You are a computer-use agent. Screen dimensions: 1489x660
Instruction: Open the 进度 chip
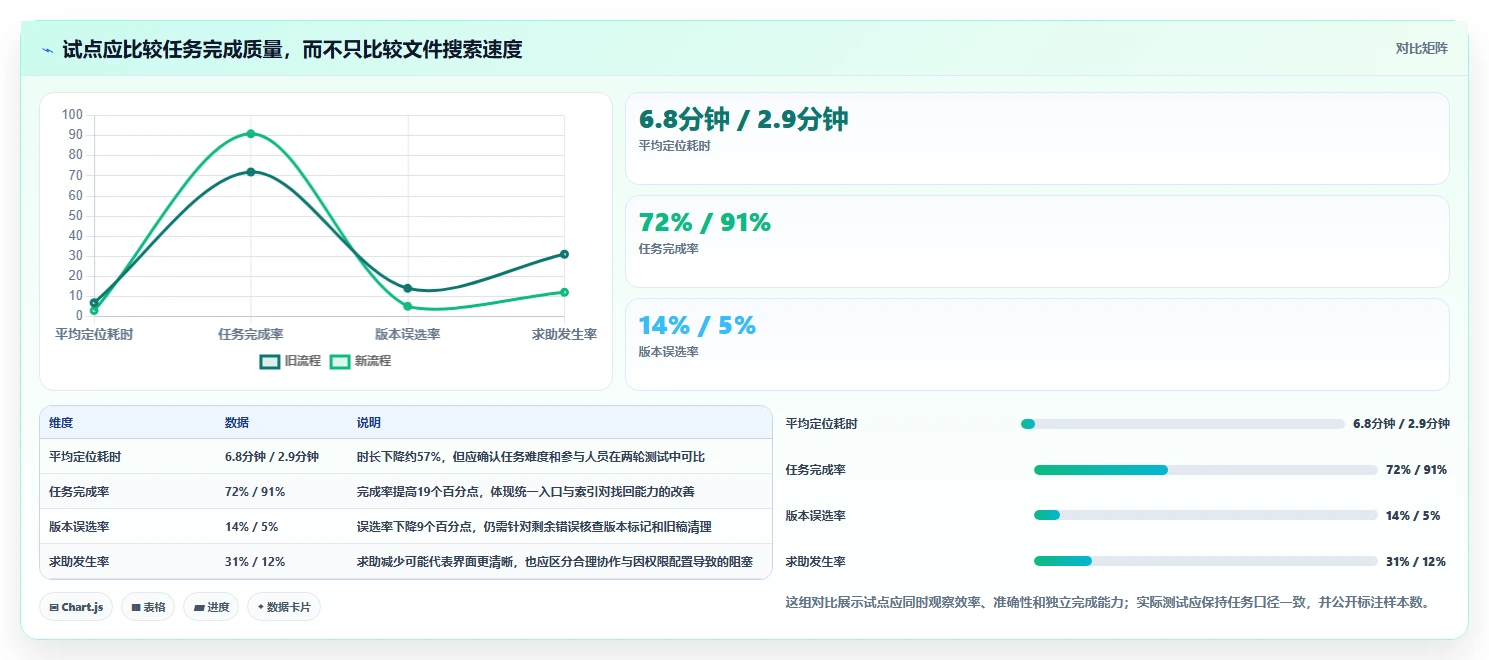click(211, 607)
